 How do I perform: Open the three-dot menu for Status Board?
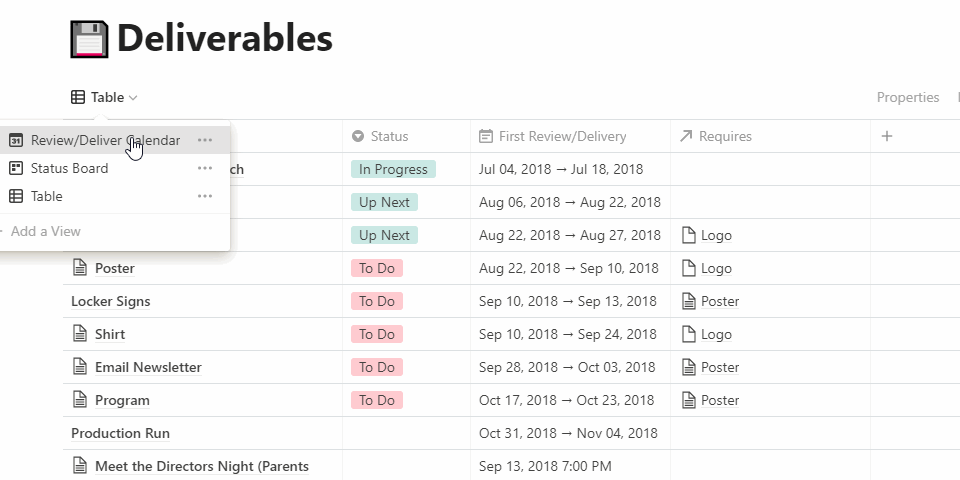205,169
